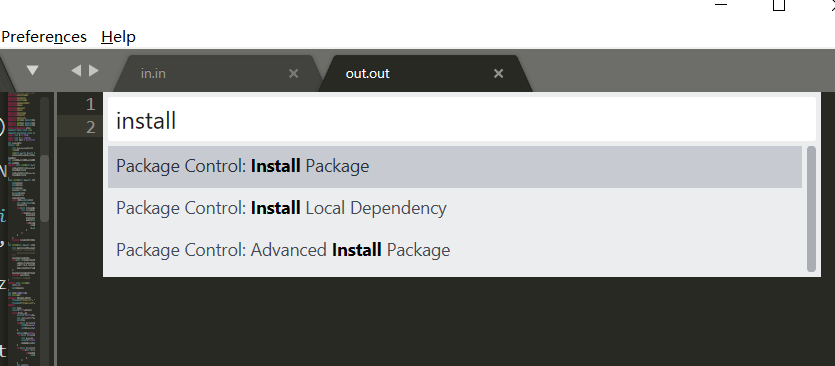Go to previous tab with left arrow
The height and width of the screenshot is (366, 835).
[x=76, y=70]
